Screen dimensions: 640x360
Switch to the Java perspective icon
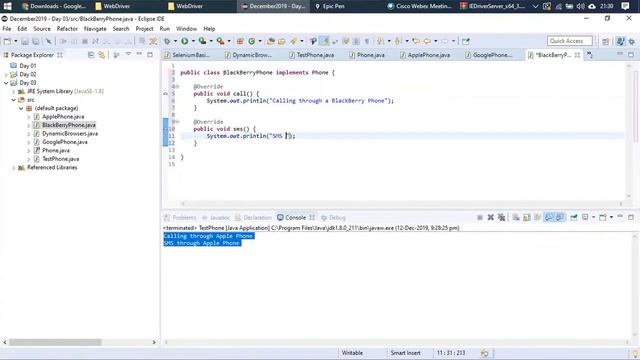[x=620, y=41]
